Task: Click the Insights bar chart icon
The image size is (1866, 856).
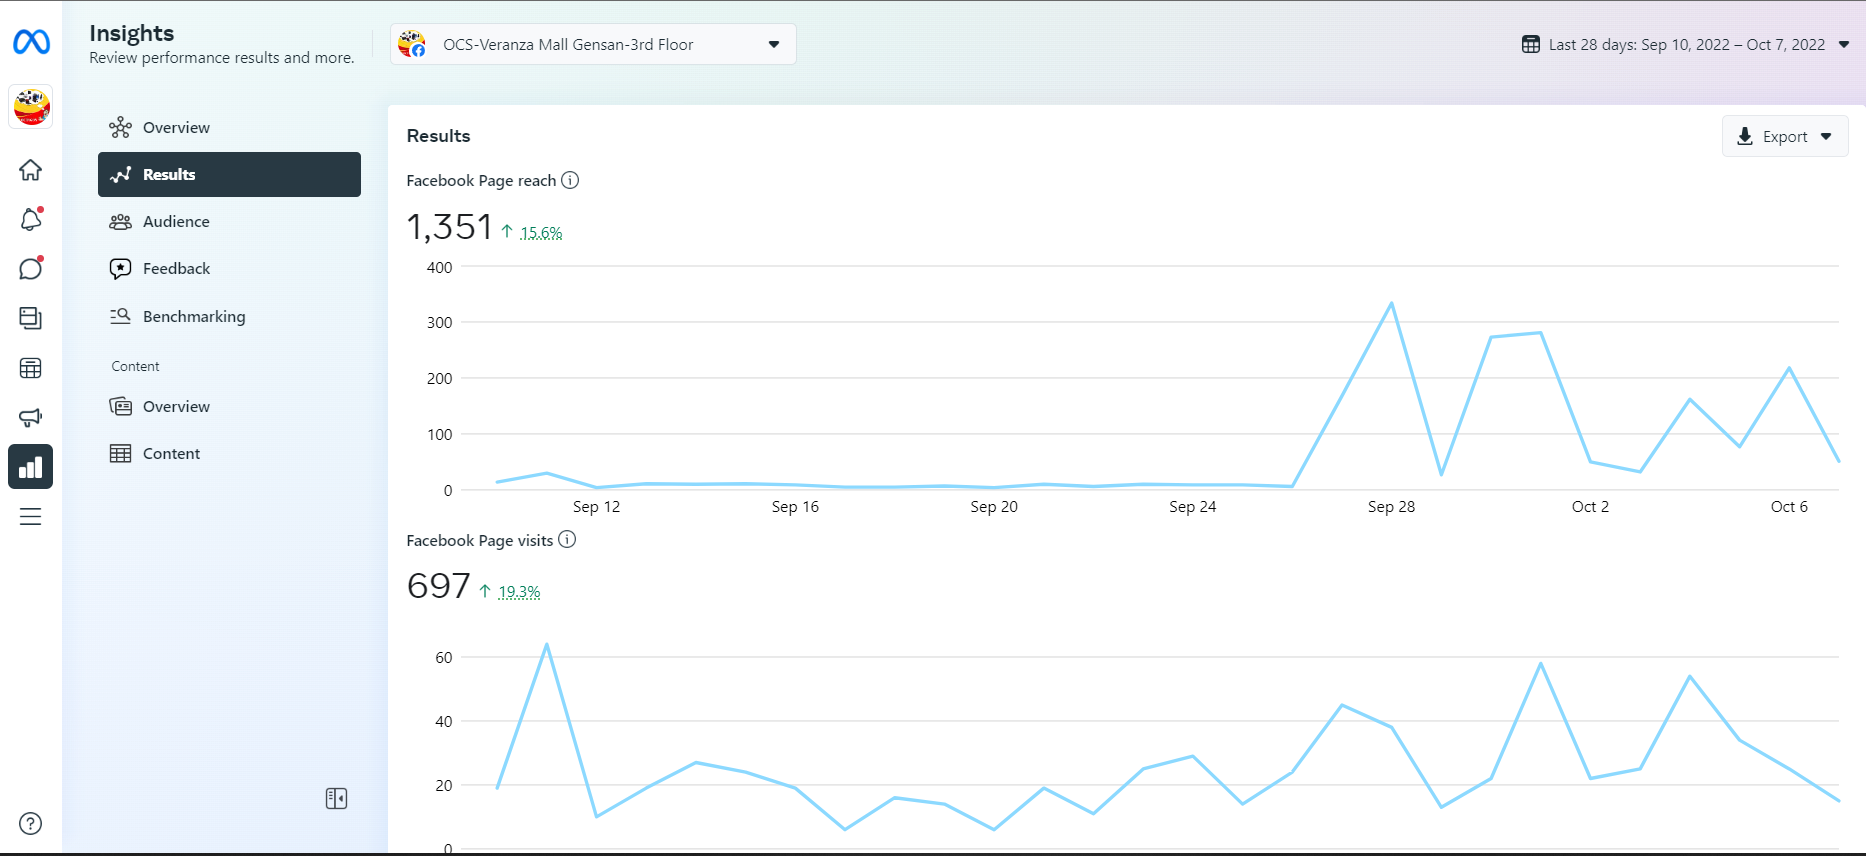Action: point(31,467)
